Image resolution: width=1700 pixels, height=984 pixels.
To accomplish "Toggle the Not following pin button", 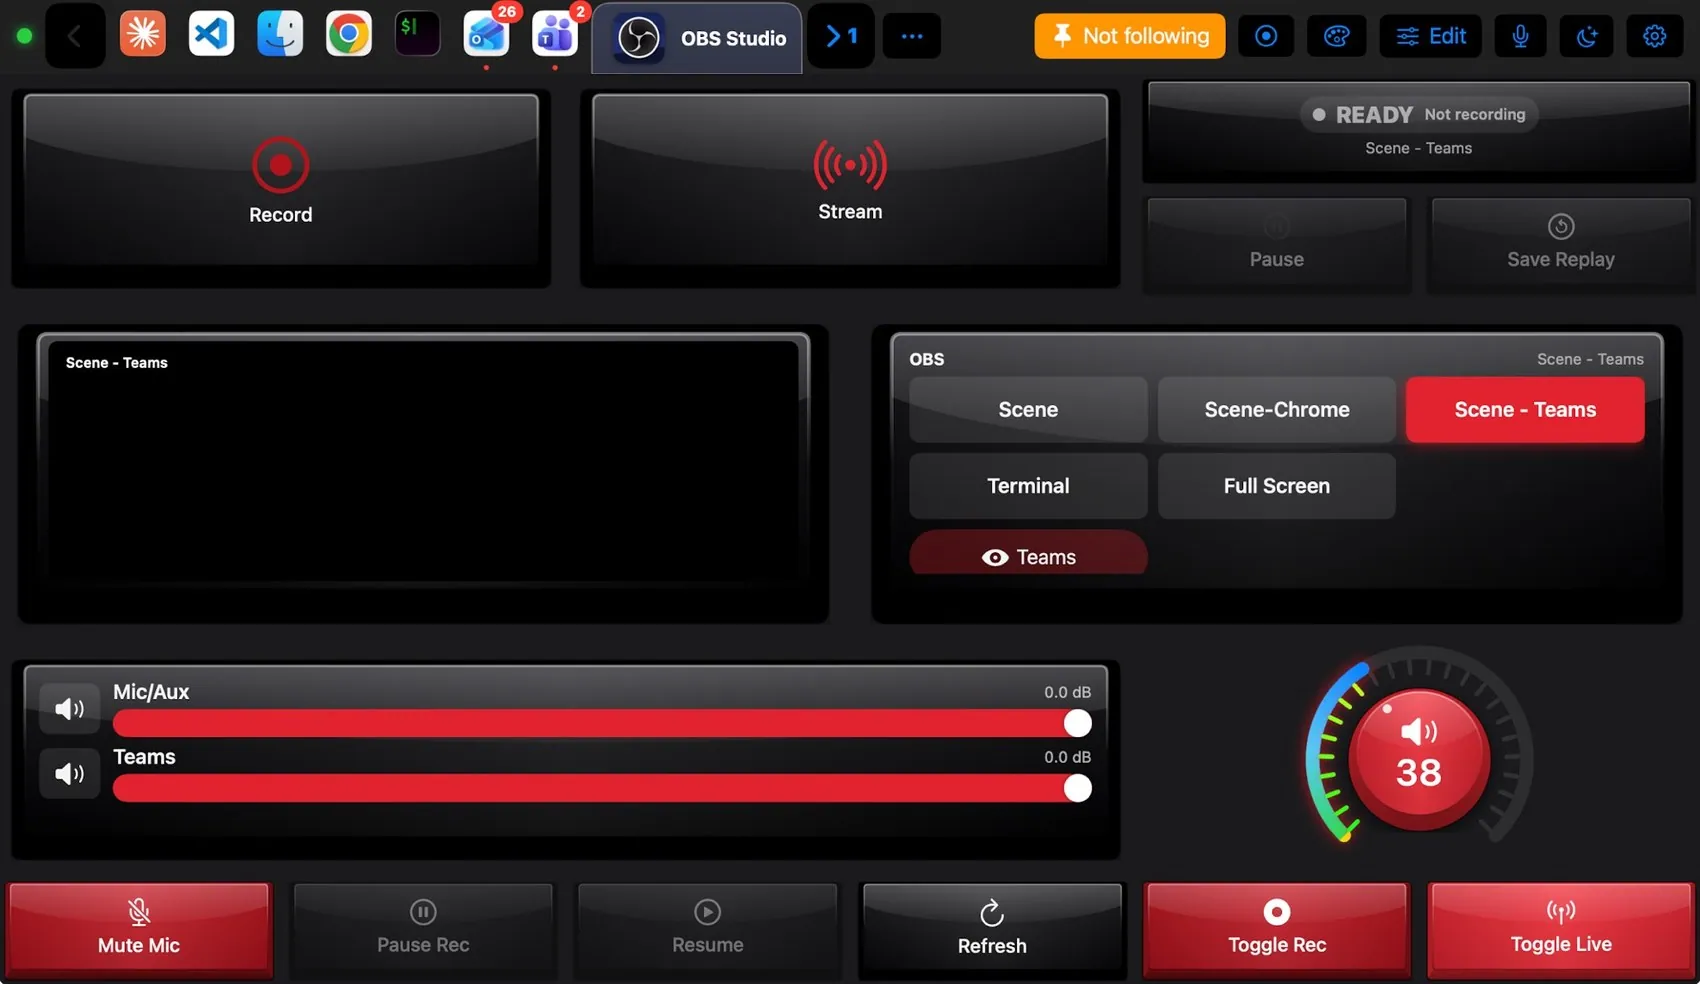I will 1129,36.
